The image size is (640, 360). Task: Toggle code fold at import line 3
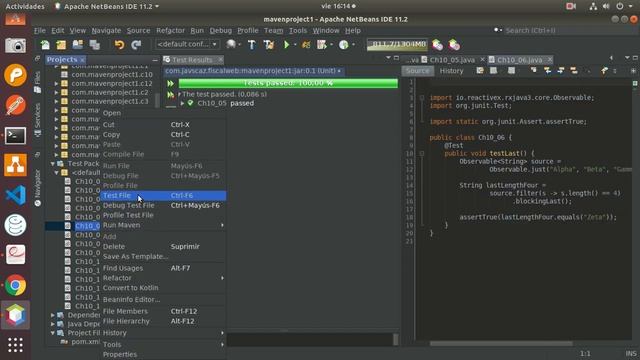(422, 98)
